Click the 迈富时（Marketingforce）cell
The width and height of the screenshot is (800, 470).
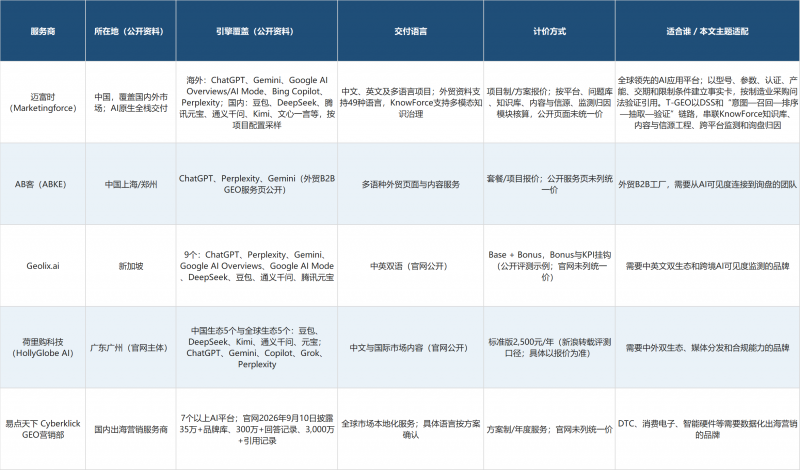(43, 102)
